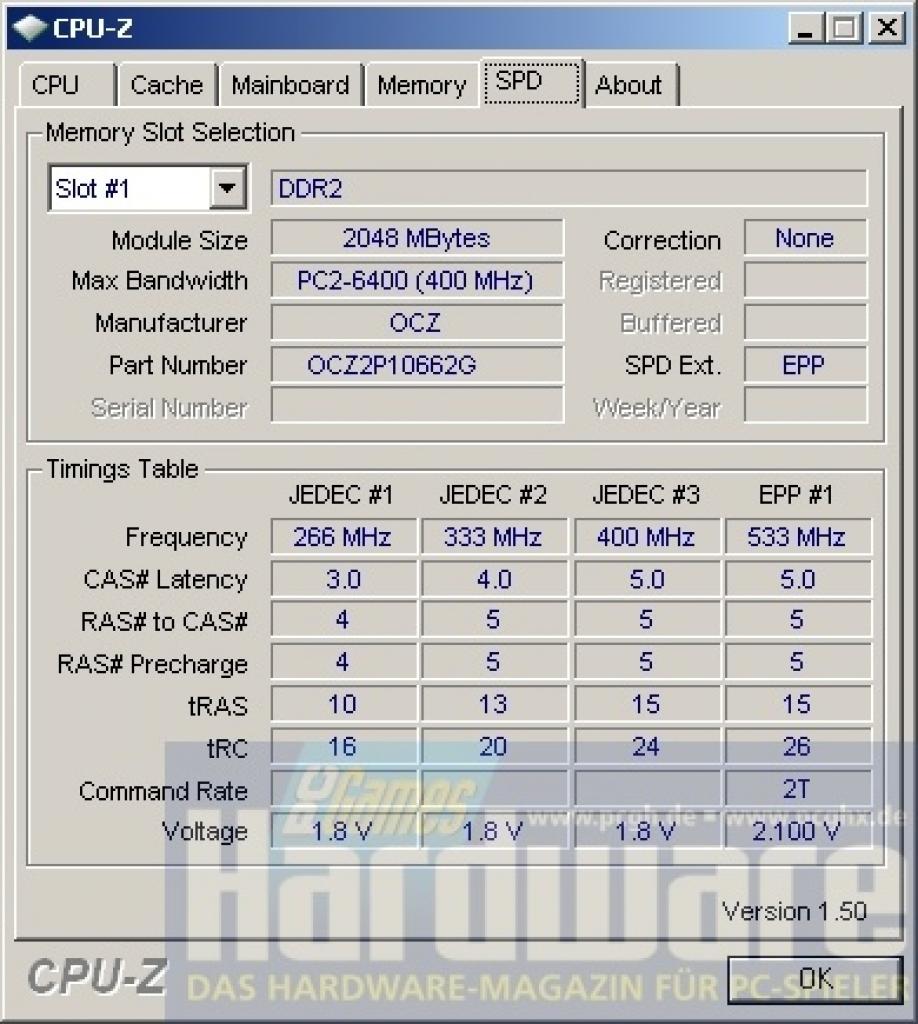Click the DDR2 memory type field
The width and height of the screenshot is (918, 1024).
point(569,189)
